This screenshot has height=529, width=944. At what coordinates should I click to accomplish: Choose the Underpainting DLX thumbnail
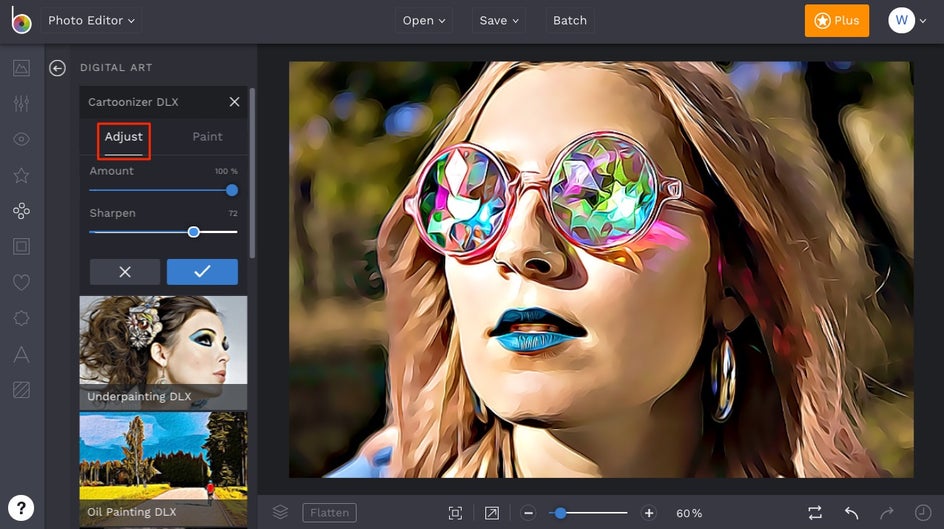click(163, 352)
